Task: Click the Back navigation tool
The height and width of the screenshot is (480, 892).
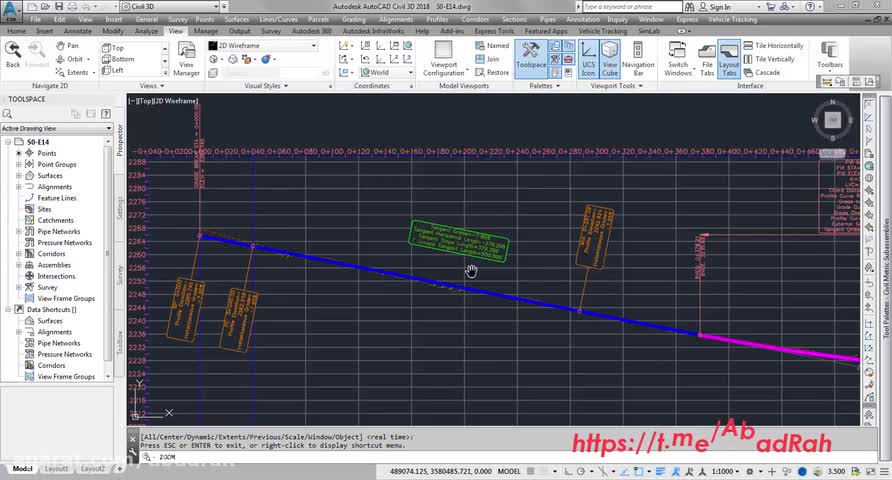Action: (x=13, y=55)
